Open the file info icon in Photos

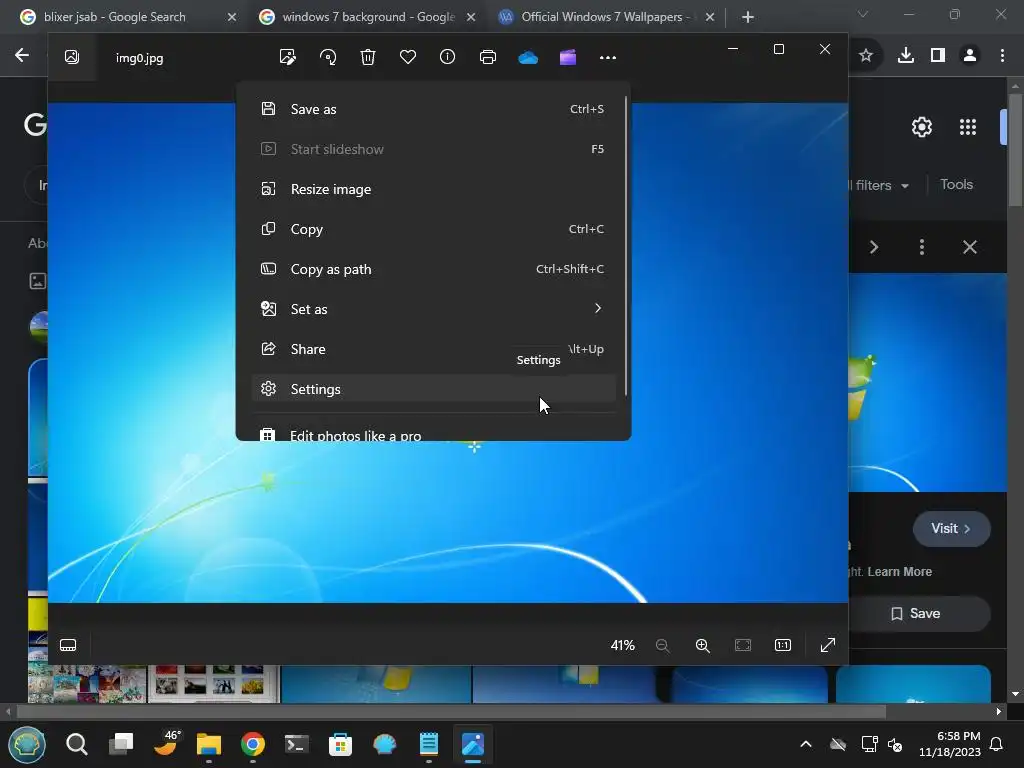[447, 57]
